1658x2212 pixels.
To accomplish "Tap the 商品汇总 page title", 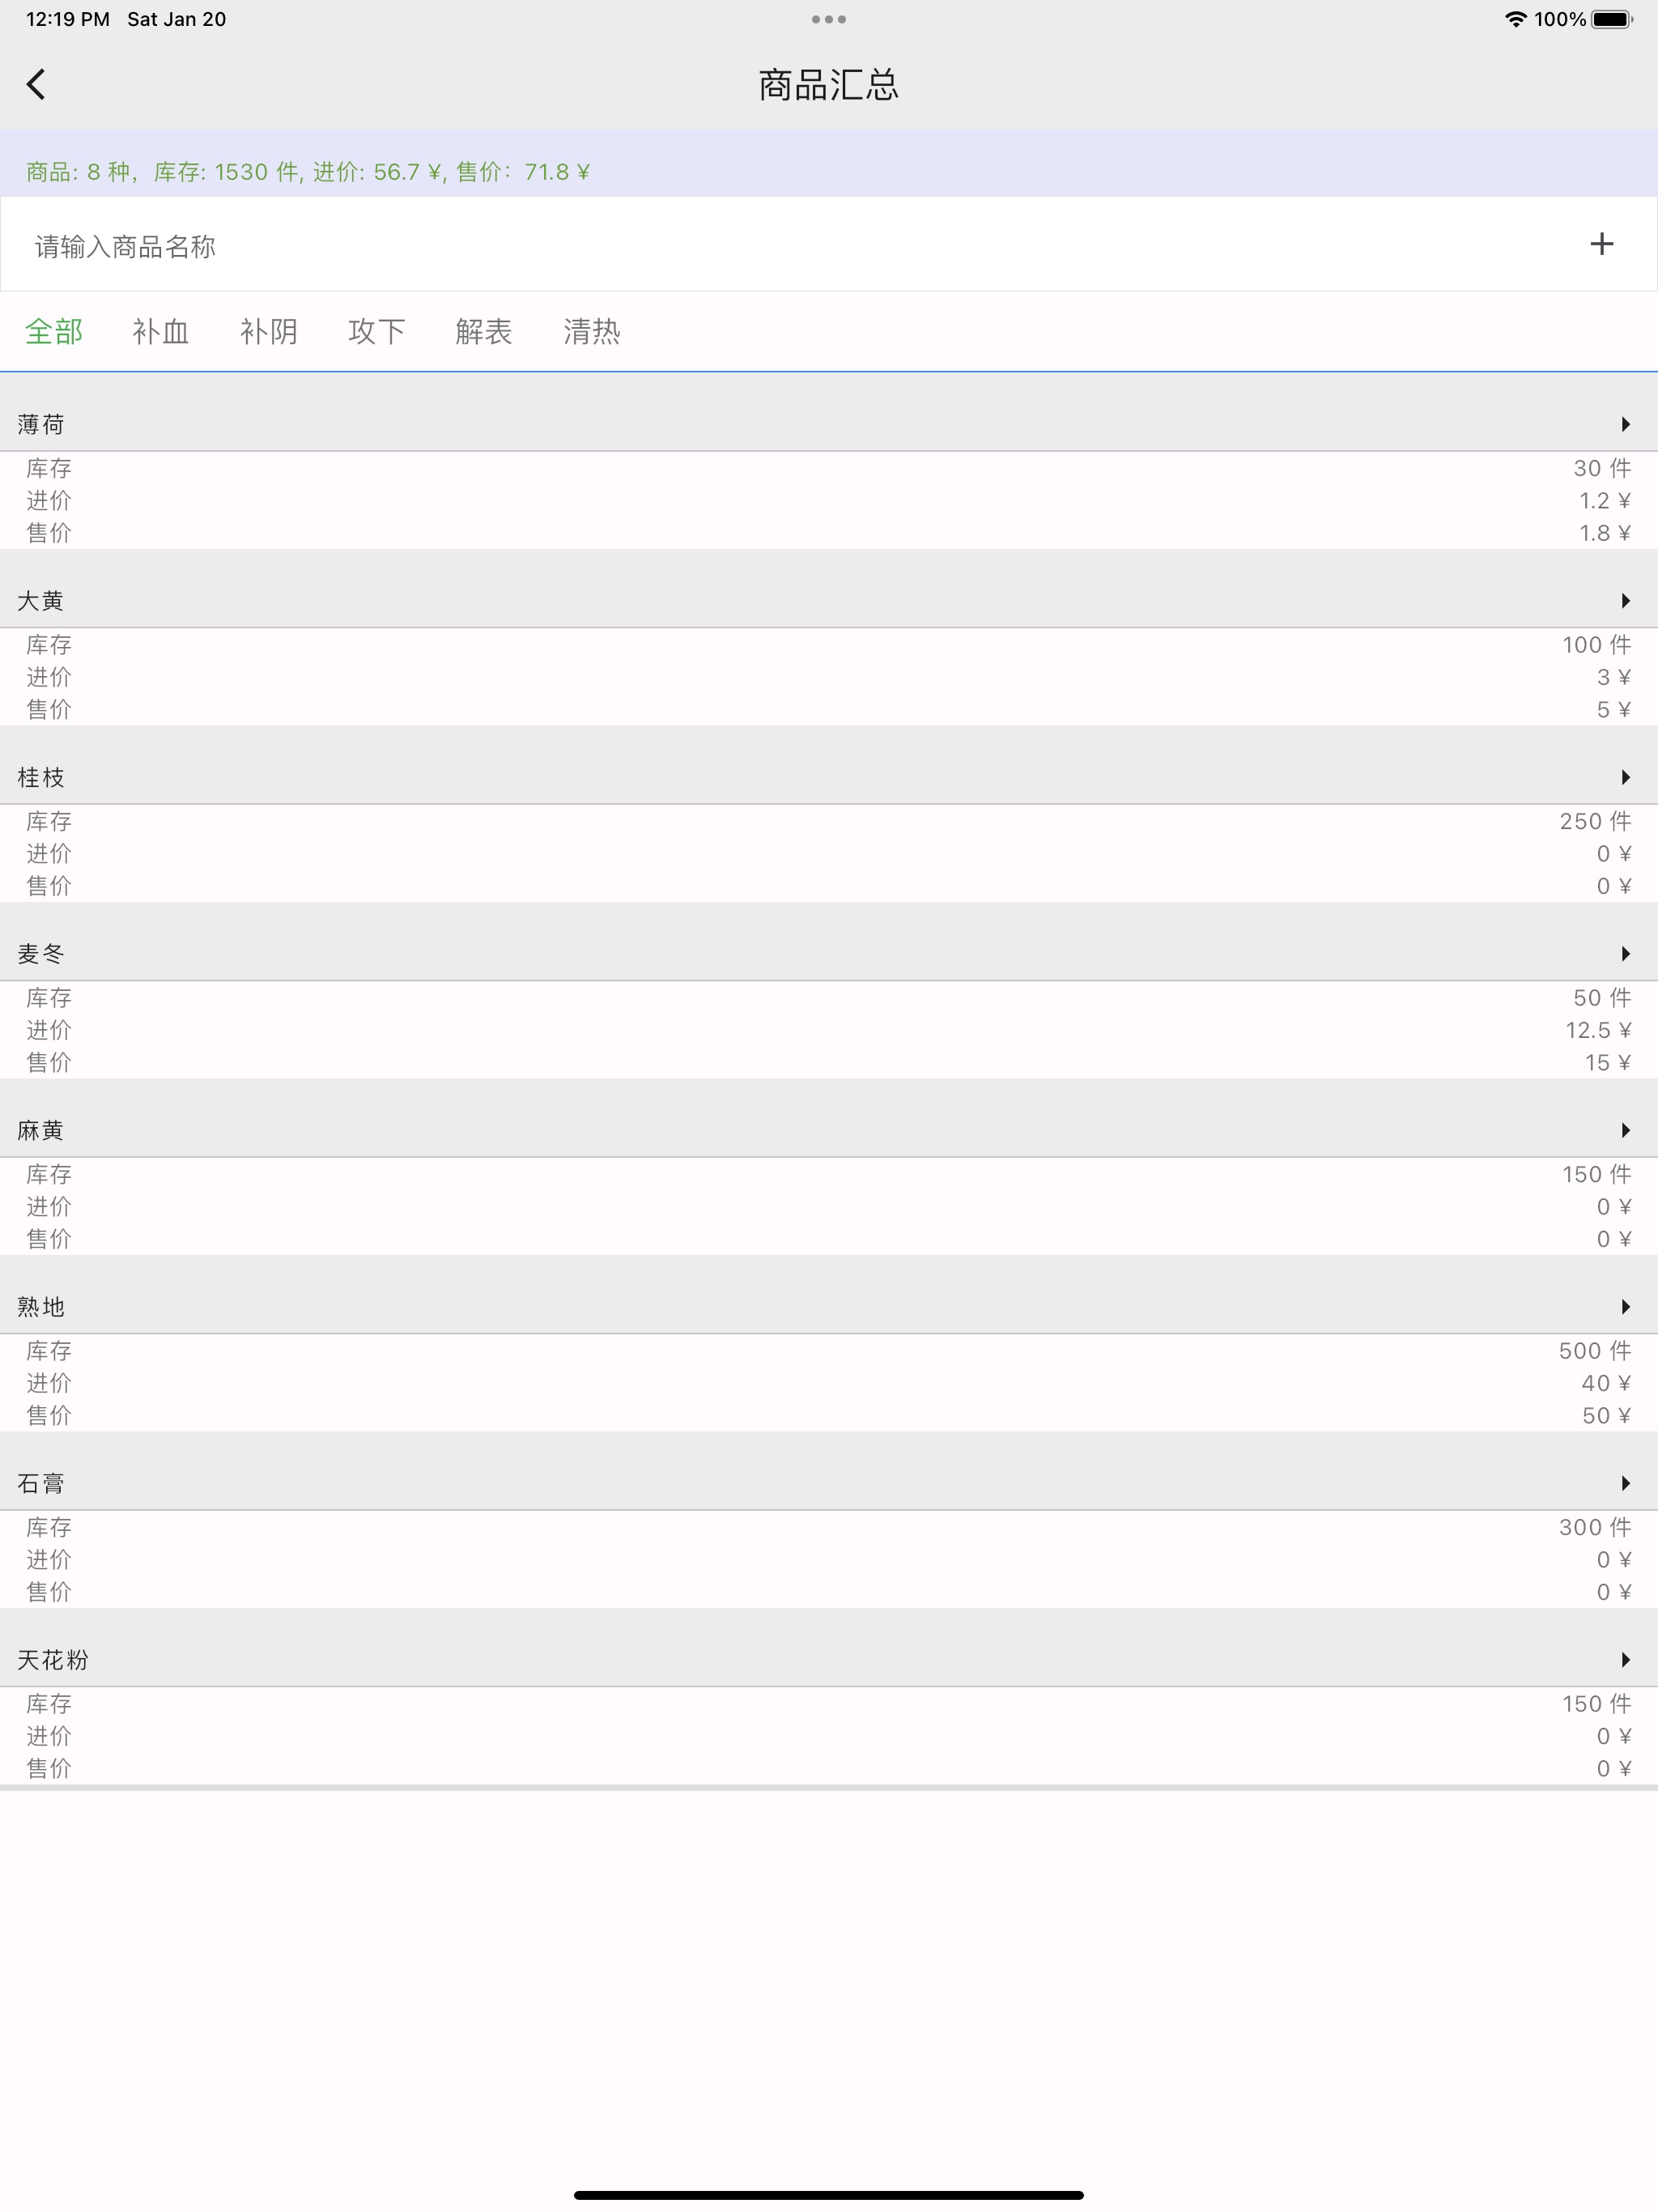I will click(x=829, y=85).
